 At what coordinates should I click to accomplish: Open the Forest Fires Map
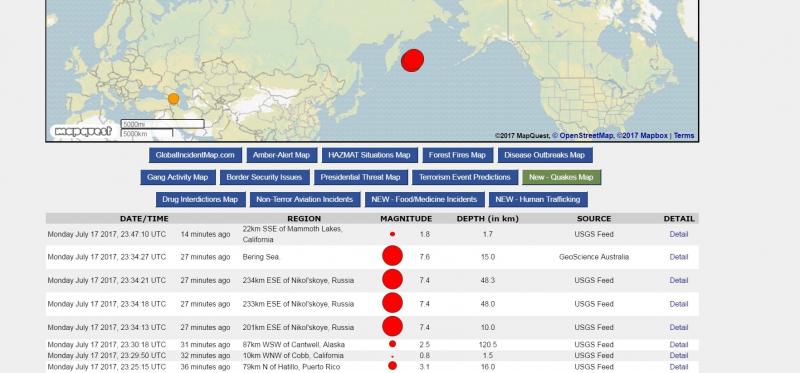[457, 155]
